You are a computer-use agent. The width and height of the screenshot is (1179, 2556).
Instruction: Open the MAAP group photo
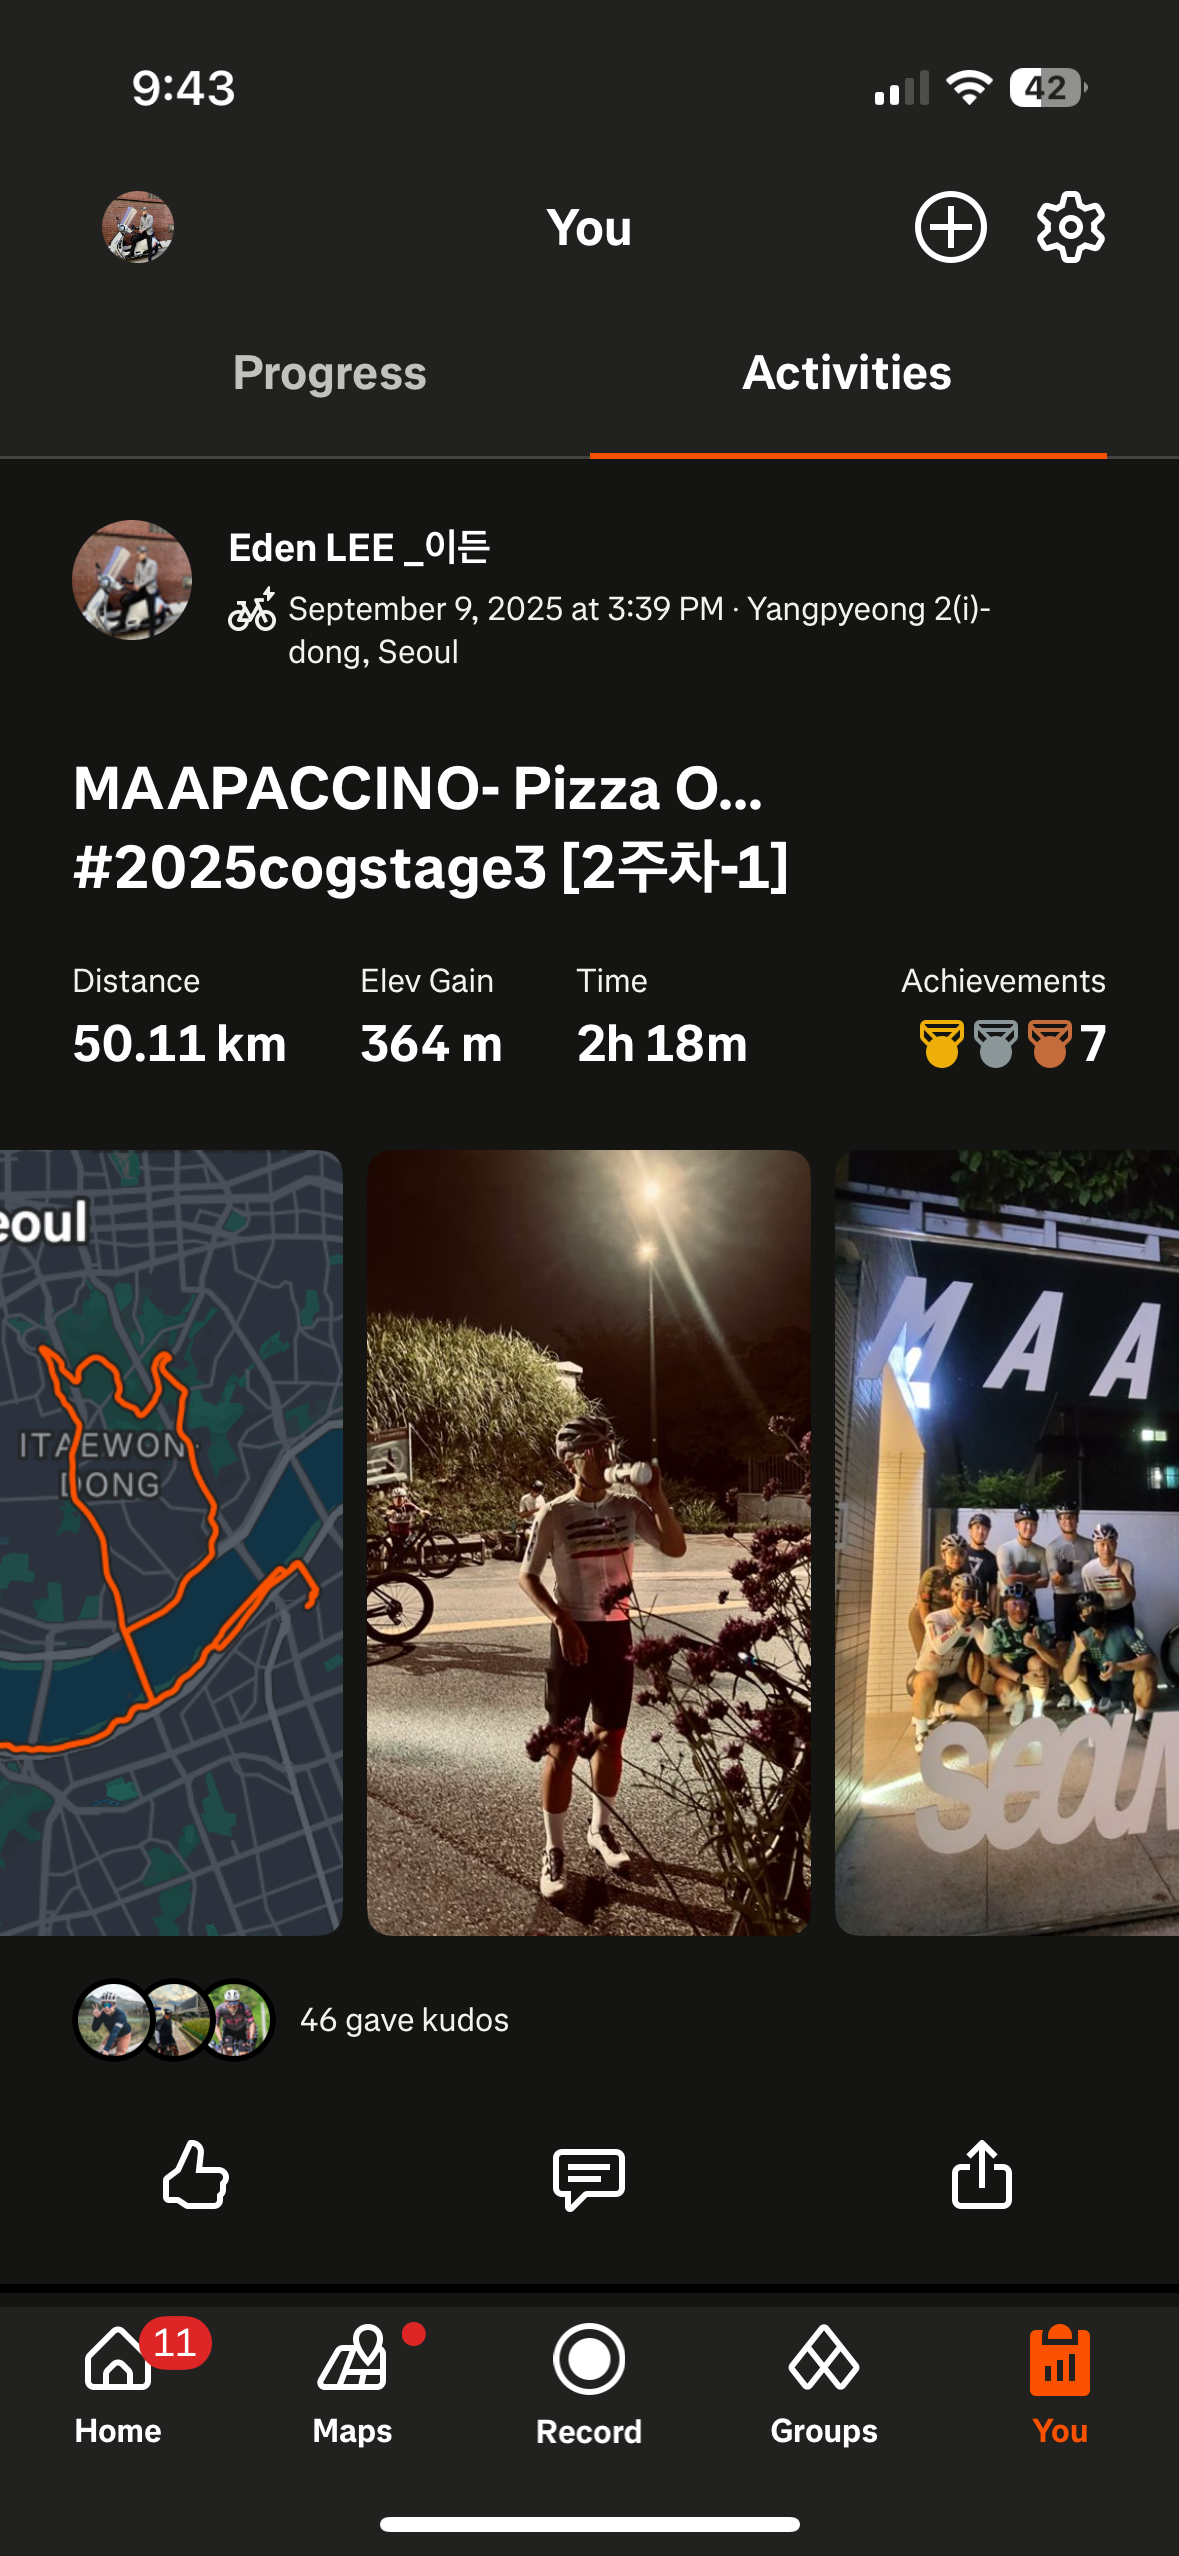(1007, 1542)
